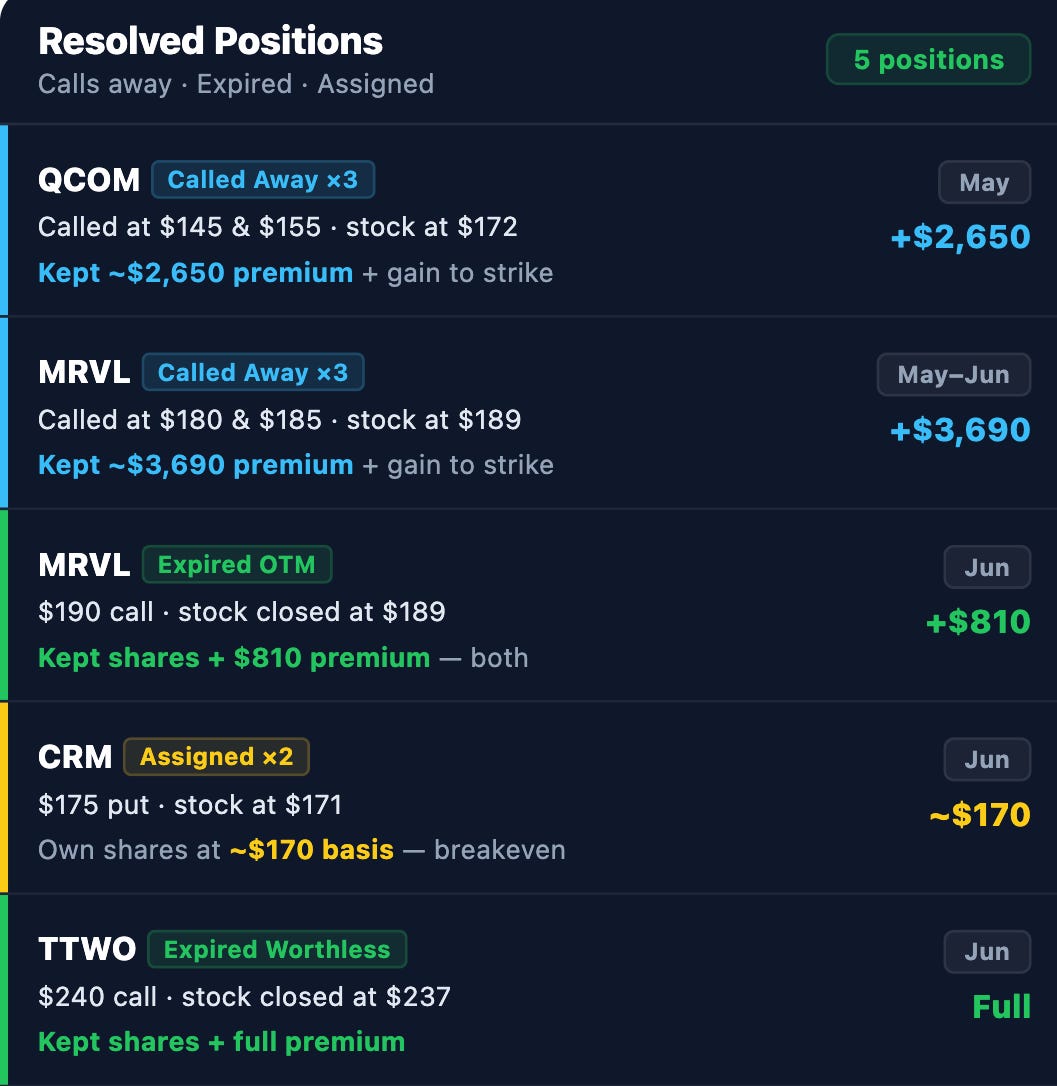This screenshot has width=1057, height=1086.
Task: Click the Assigned ×2 tag
Action: pyautogui.click(x=216, y=756)
